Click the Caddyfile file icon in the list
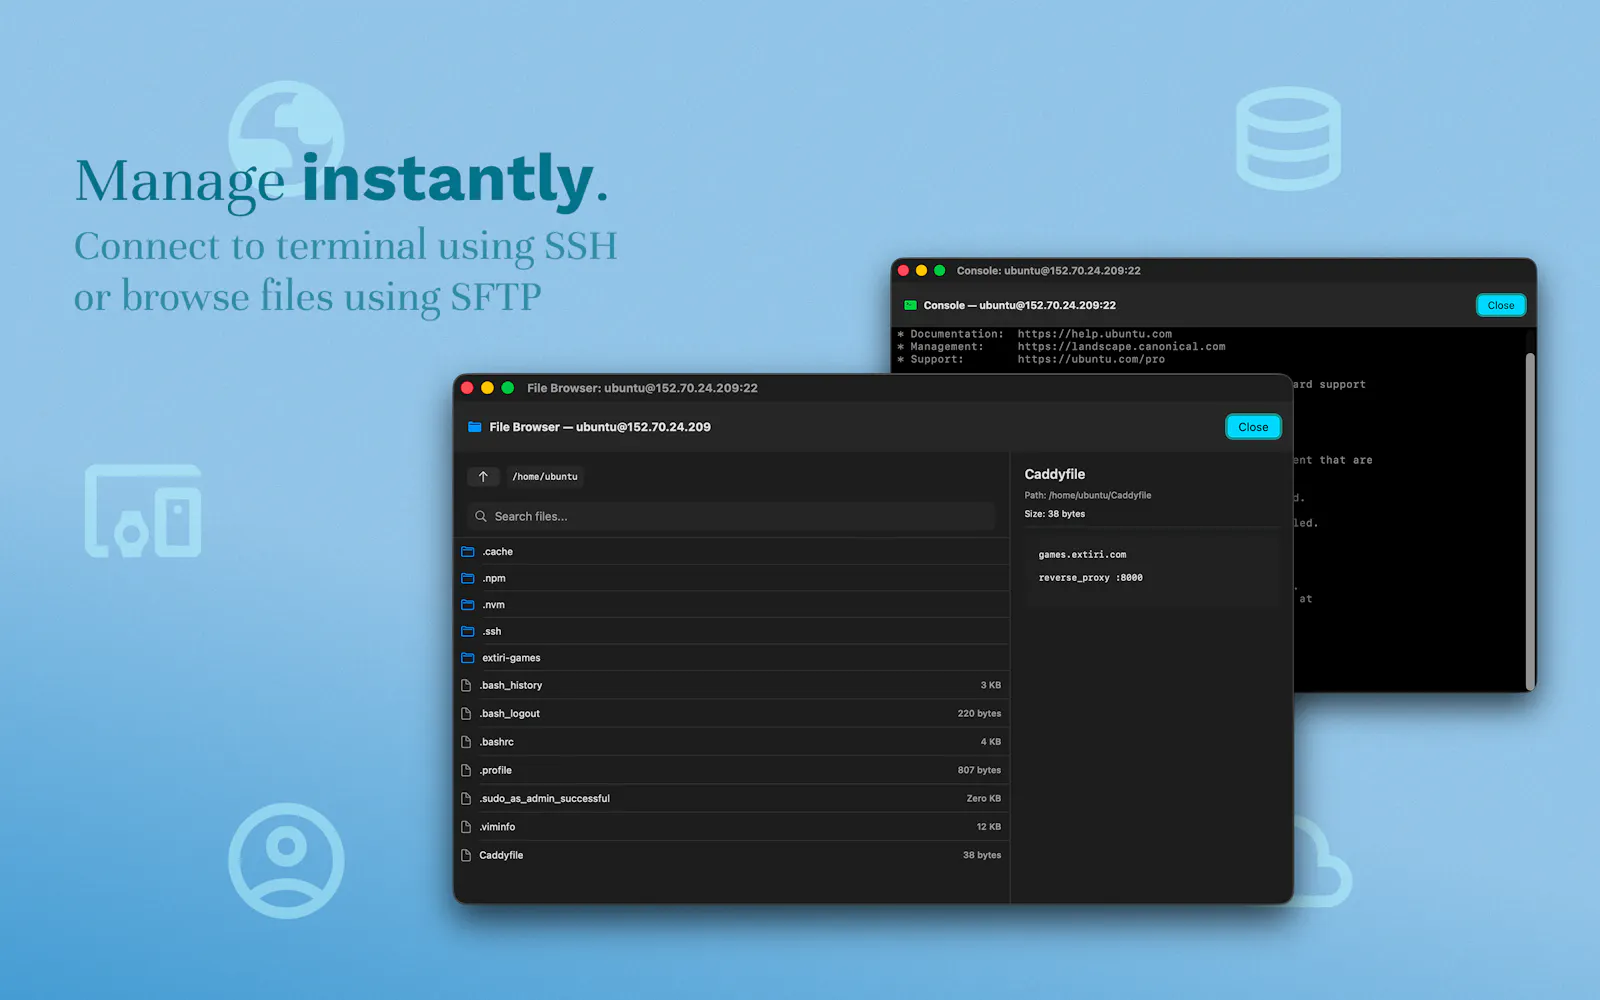 [466, 855]
